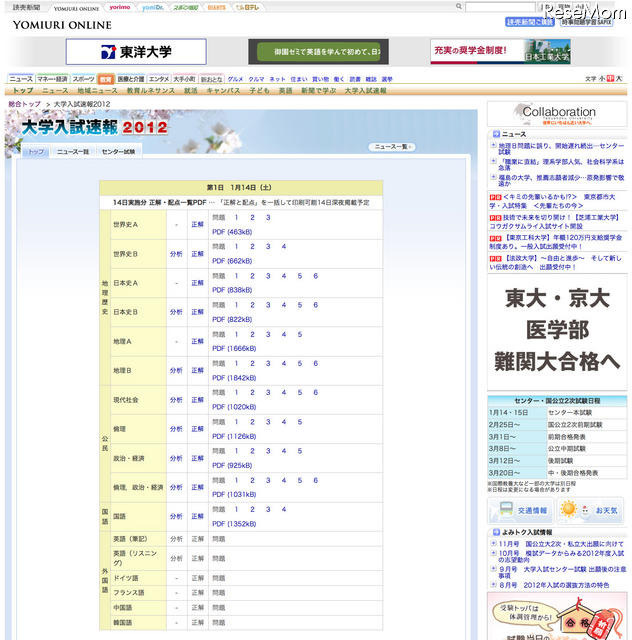Open the お天気 sun icon button
632x640 pixels.
(x=590, y=510)
